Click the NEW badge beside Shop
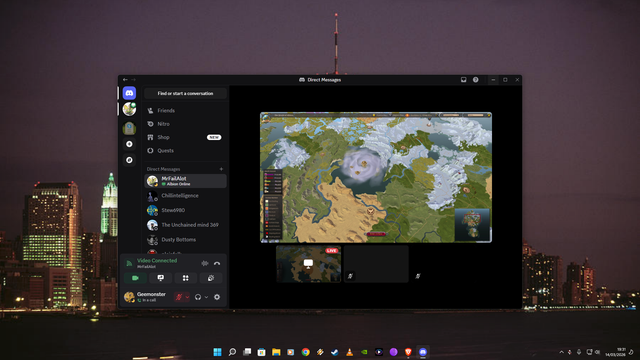Viewport: 640px width, 360px height. (x=214, y=137)
